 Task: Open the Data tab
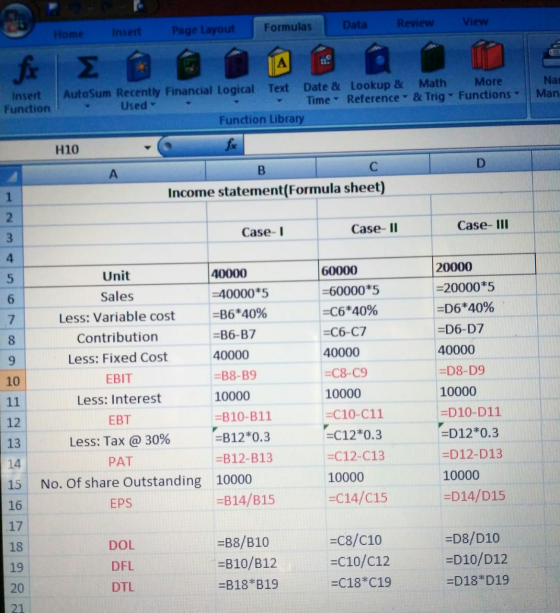click(355, 25)
